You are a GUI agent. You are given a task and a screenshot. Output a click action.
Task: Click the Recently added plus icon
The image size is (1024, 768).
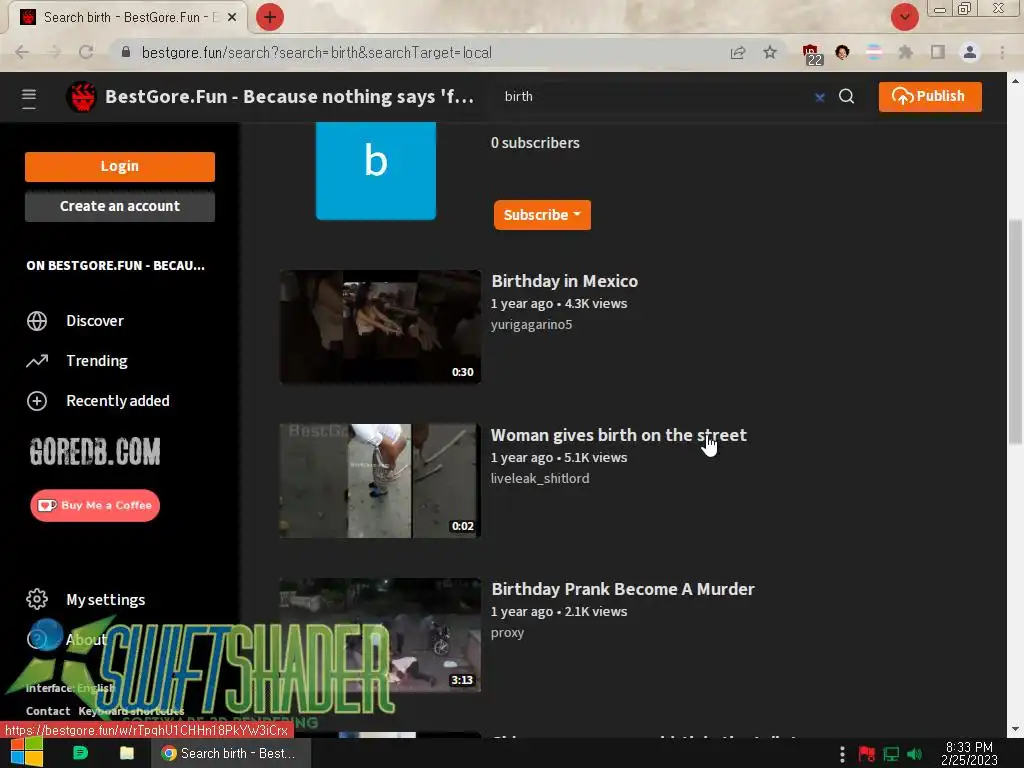point(37,400)
